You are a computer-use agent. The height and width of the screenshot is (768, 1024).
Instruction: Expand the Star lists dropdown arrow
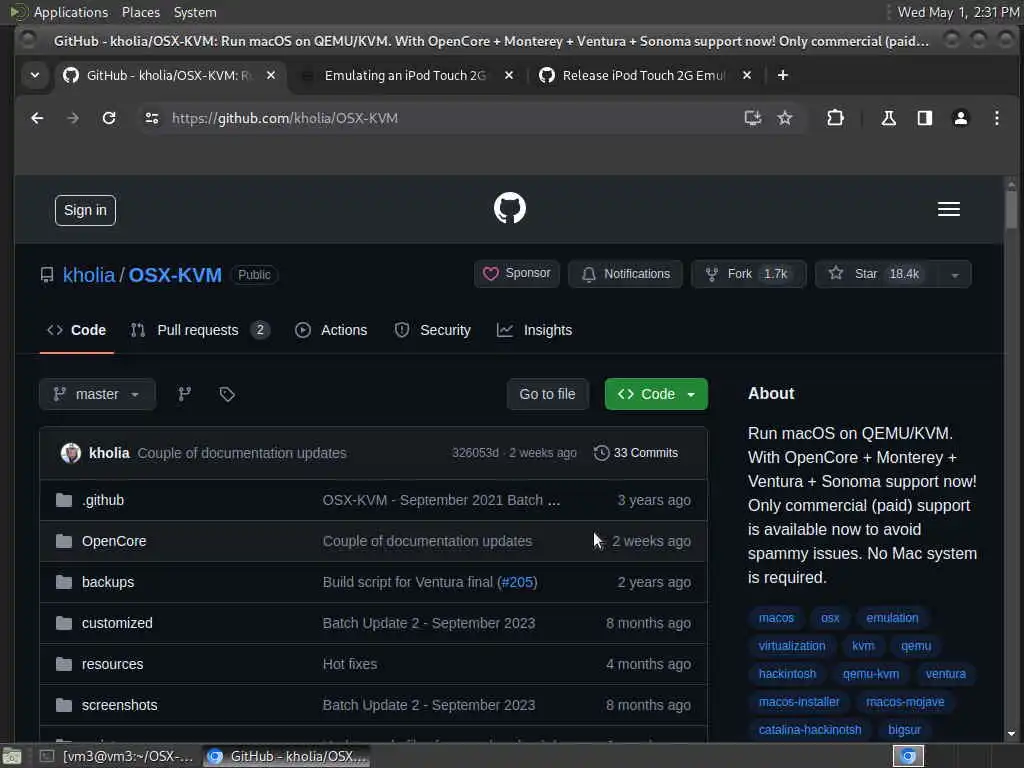tap(955, 274)
